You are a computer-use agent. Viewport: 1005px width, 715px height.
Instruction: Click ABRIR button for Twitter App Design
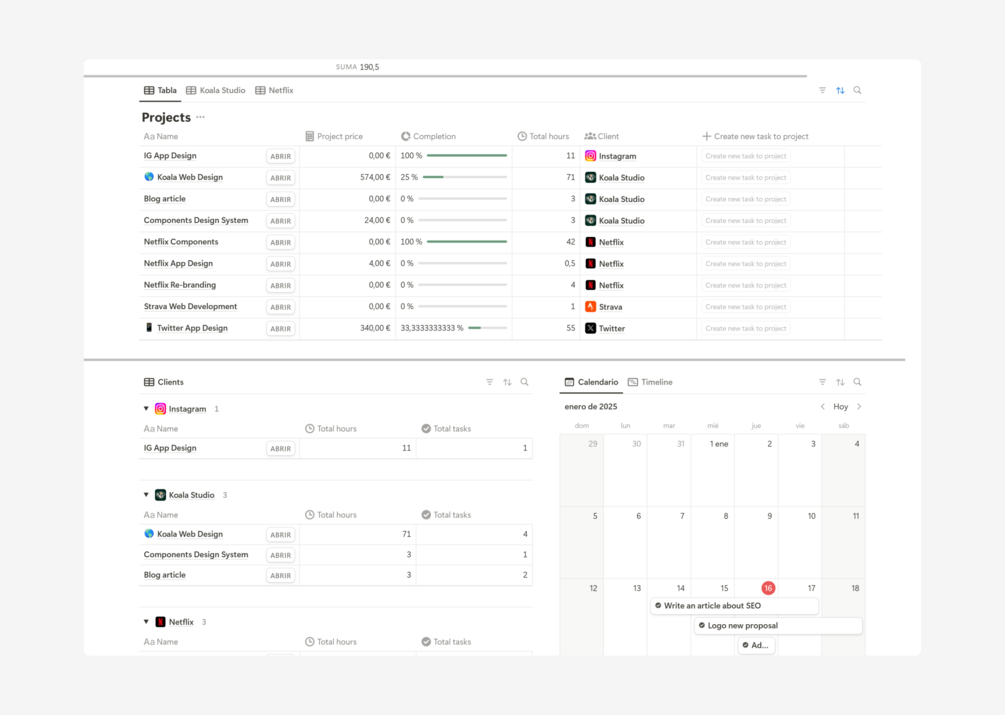tap(281, 329)
